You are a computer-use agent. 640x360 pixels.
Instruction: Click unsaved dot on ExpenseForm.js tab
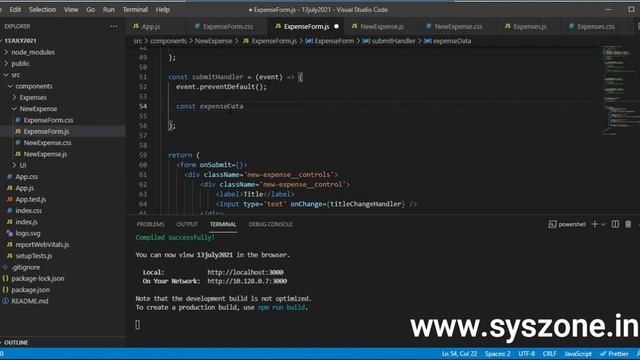(336, 26)
